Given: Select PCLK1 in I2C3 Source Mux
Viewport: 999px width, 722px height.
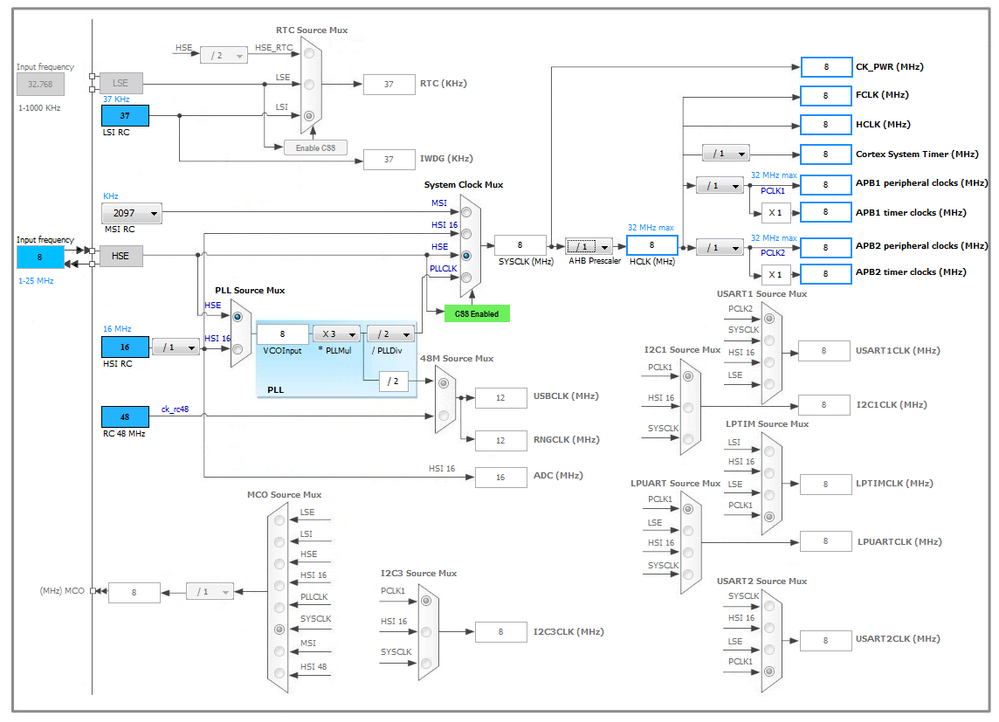Looking at the screenshot, I should tap(426, 600).
